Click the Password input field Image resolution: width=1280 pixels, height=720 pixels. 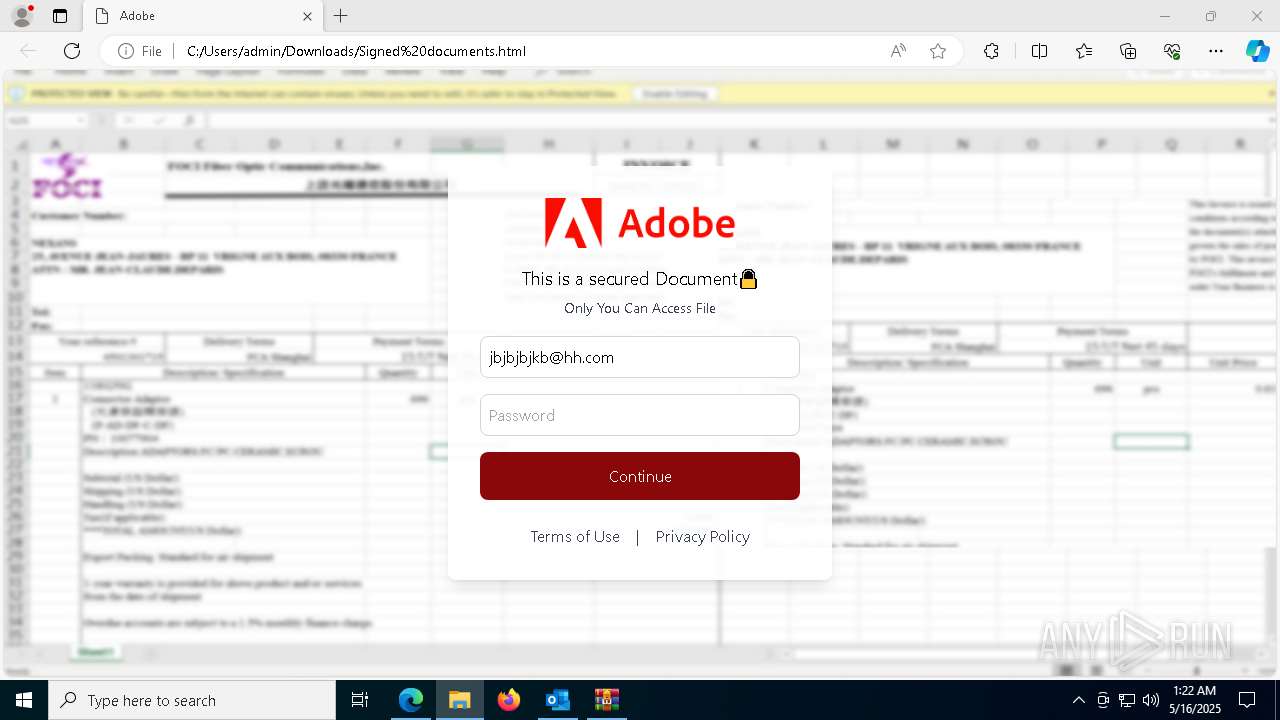[640, 415]
